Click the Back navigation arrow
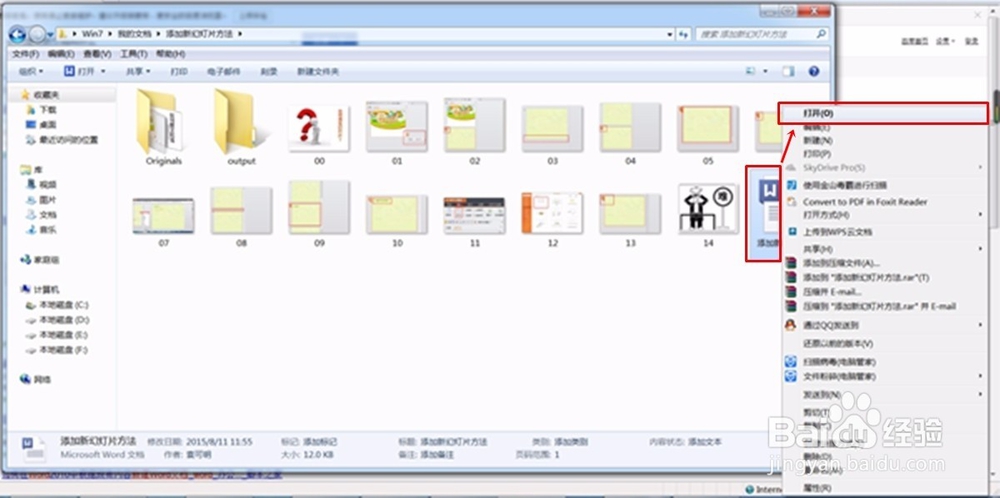This screenshot has width=1000, height=498. click(x=18, y=33)
